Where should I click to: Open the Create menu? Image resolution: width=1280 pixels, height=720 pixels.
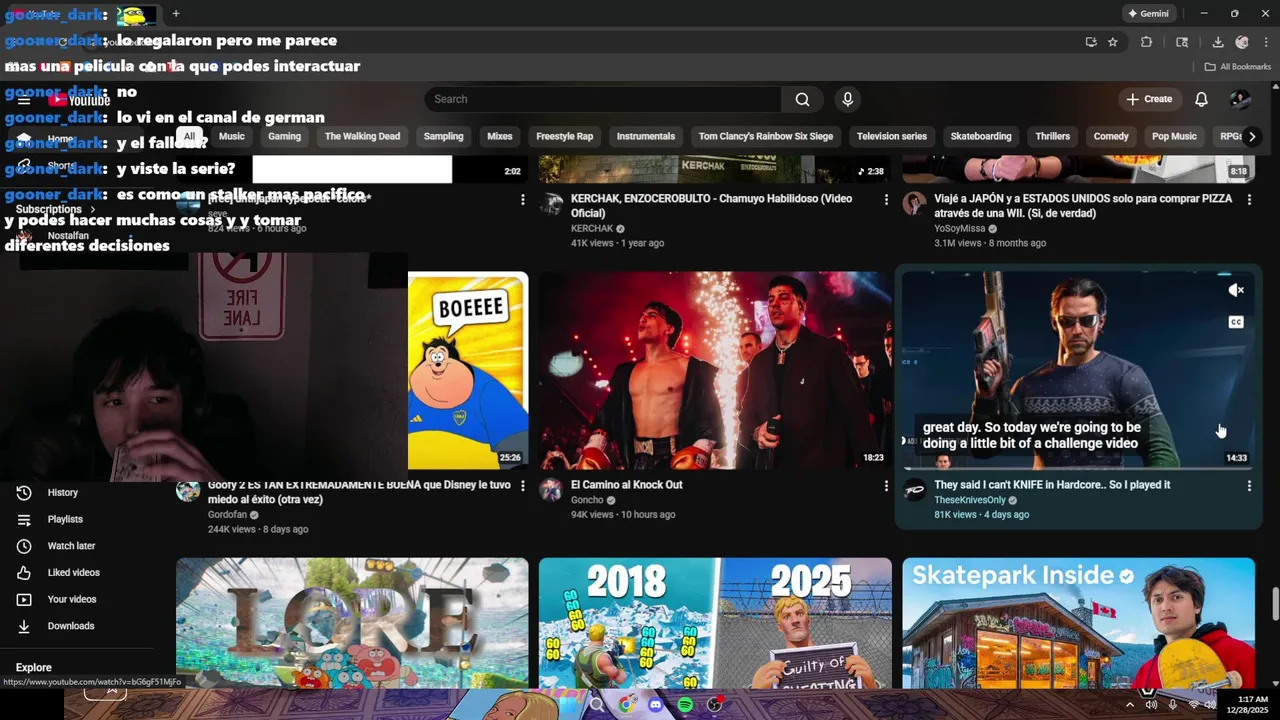coord(1149,99)
